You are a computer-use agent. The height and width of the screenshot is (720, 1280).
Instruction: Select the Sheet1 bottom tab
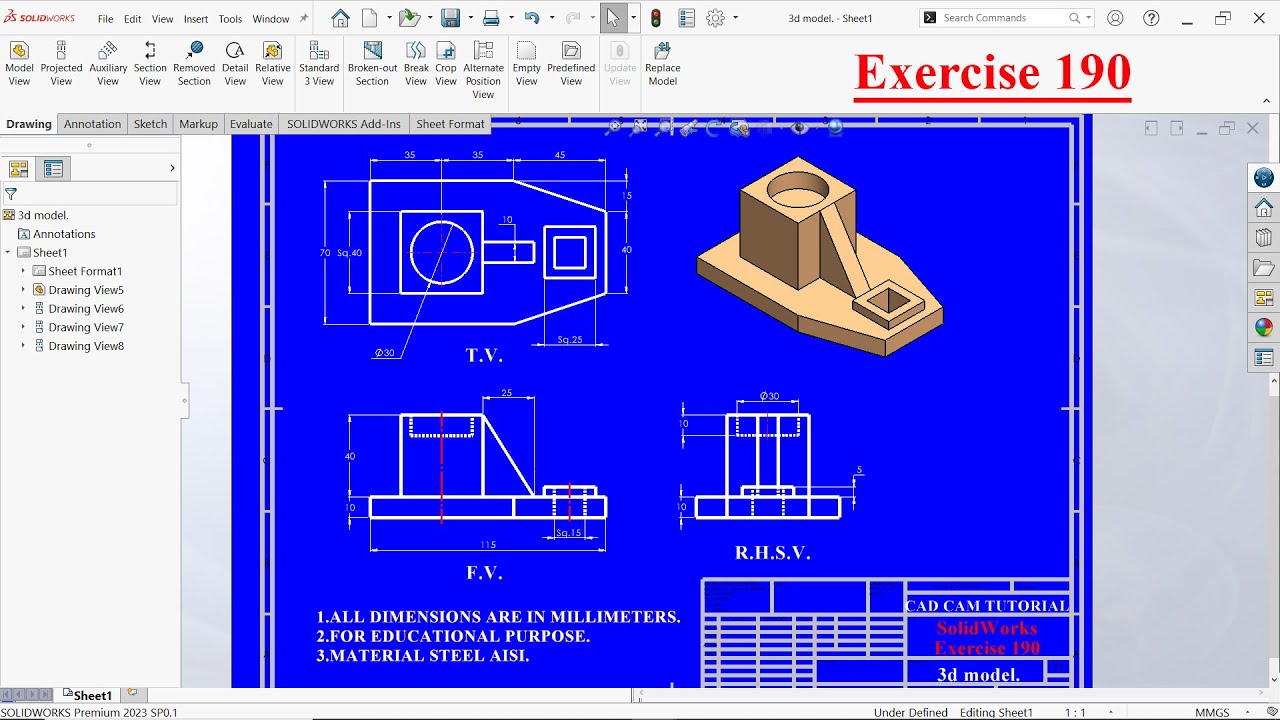coord(90,695)
